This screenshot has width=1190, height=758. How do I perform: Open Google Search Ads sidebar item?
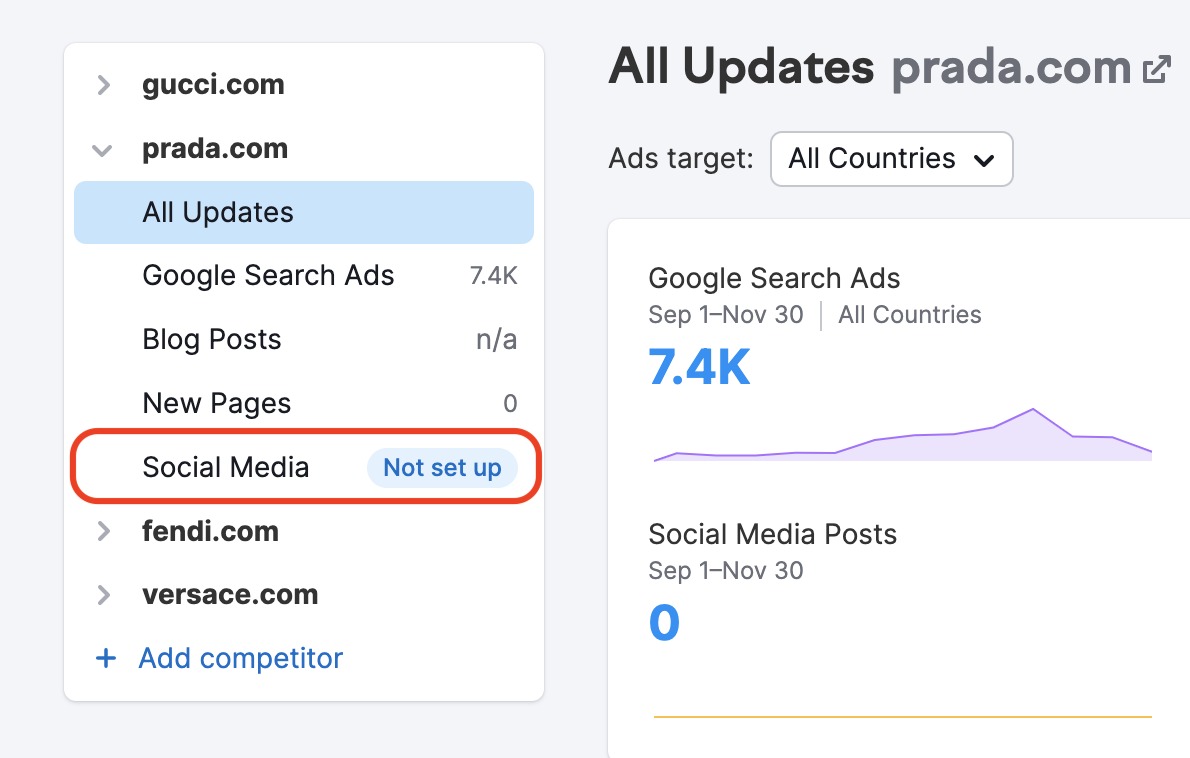click(304, 275)
